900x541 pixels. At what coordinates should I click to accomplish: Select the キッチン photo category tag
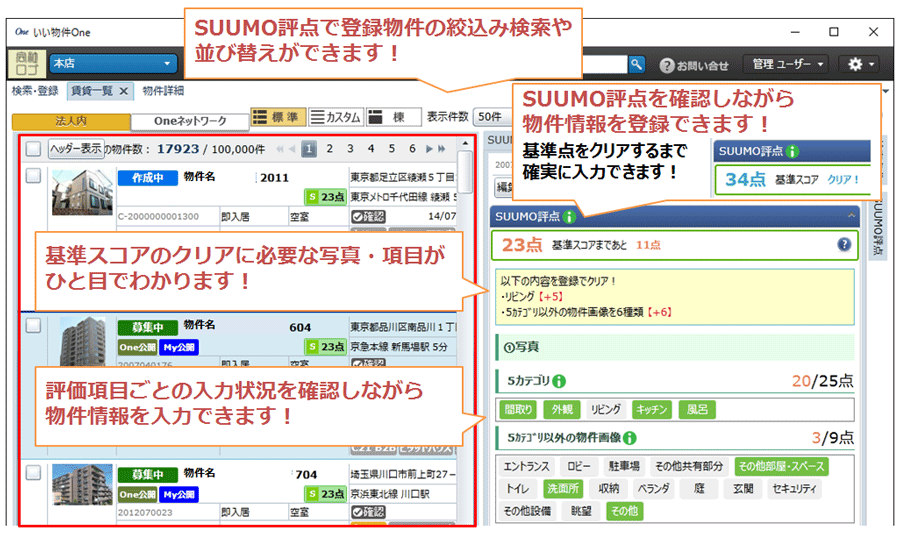pyautogui.click(x=651, y=410)
